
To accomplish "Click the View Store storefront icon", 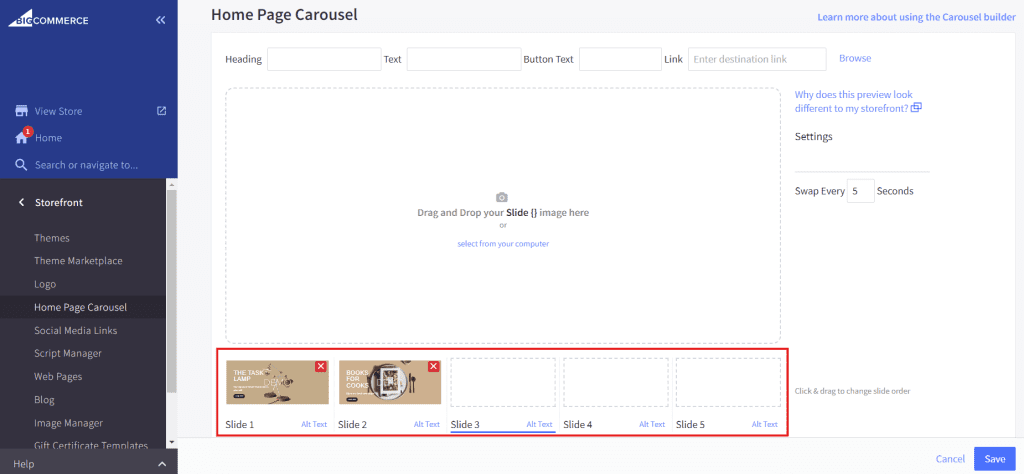I will [x=22, y=111].
